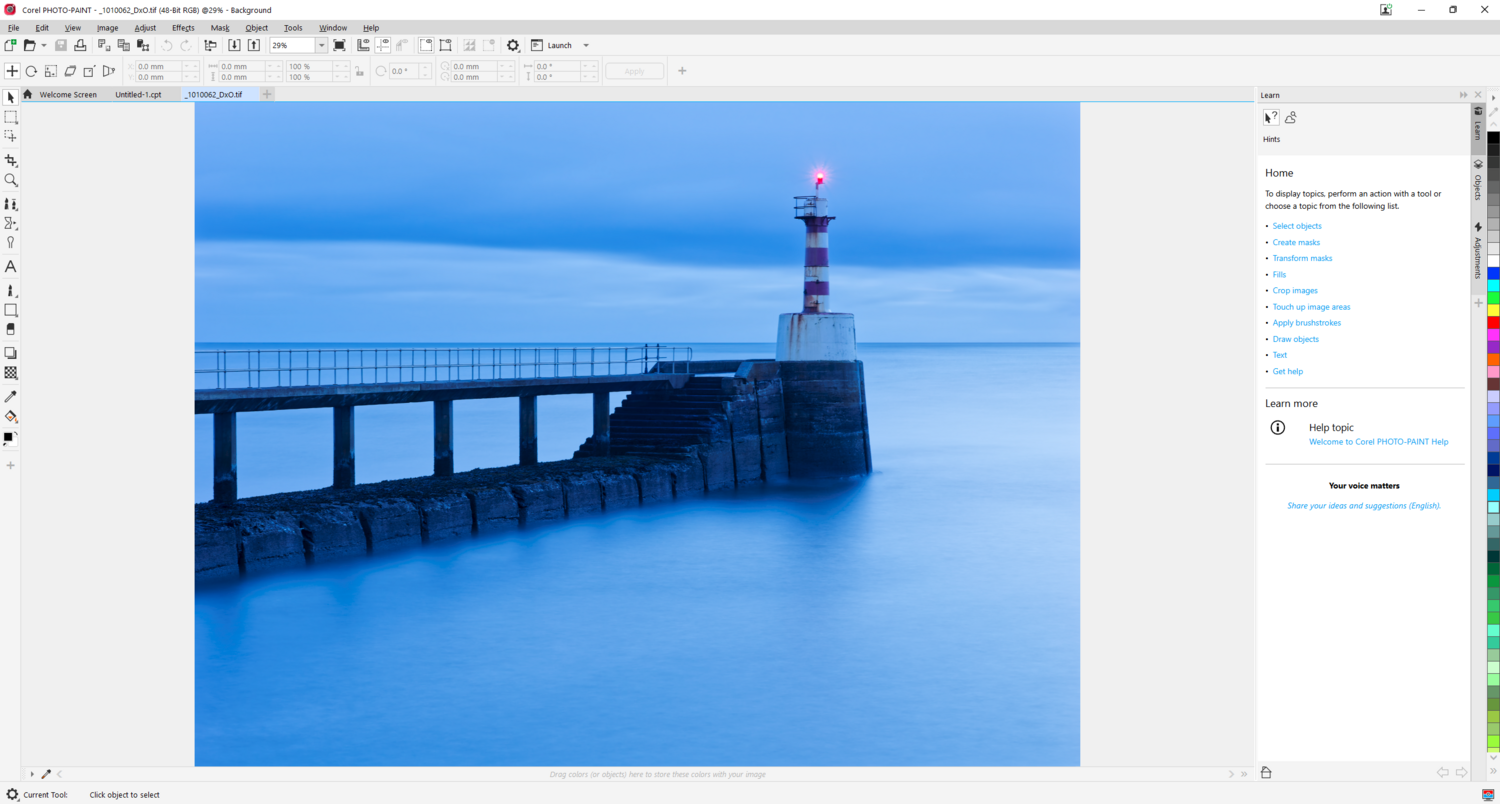Viewport: 1500px width, 804px height.
Task: Select the Fill bucket tool
Action: tap(11, 417)
